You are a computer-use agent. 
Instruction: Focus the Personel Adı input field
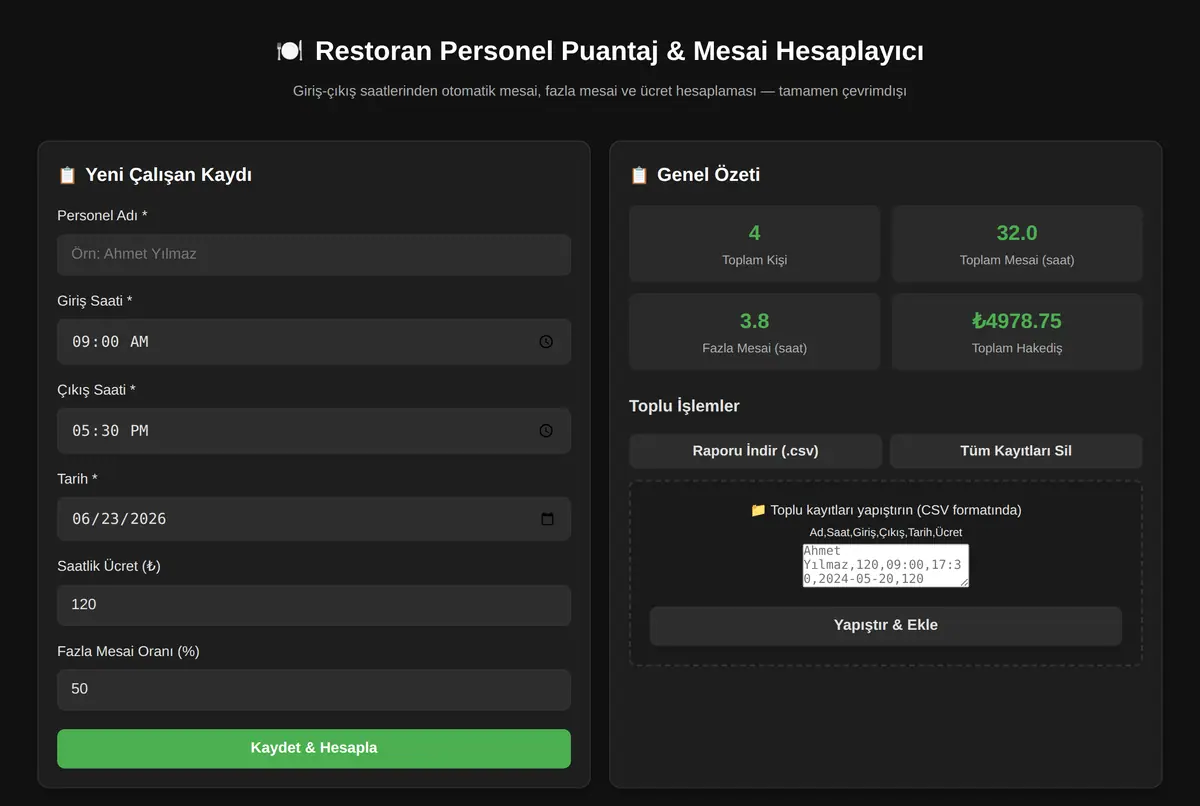[314, 254]
